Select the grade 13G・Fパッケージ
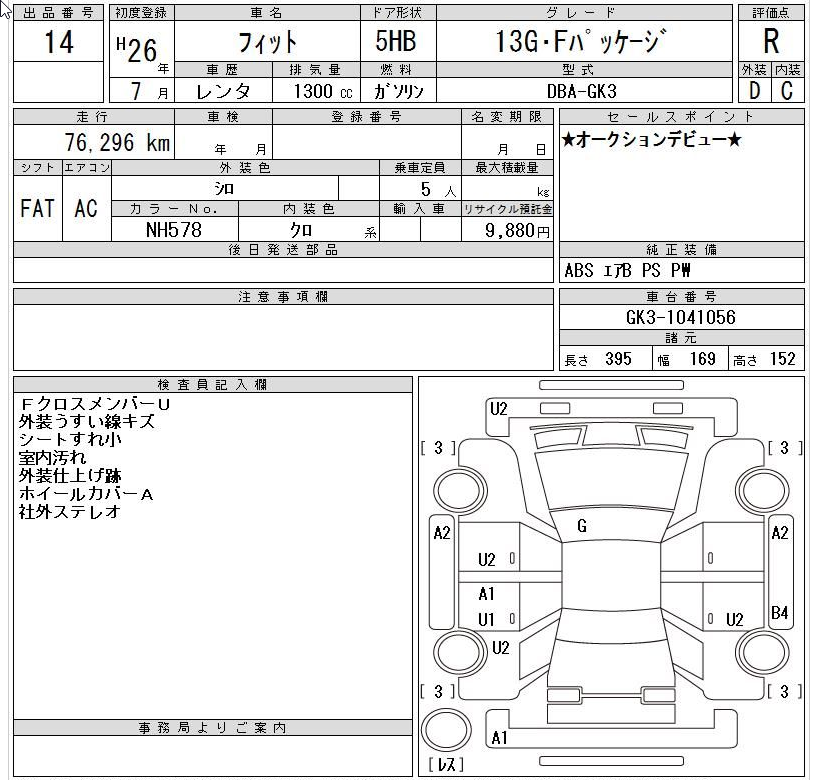 click(x=580, y=42)
